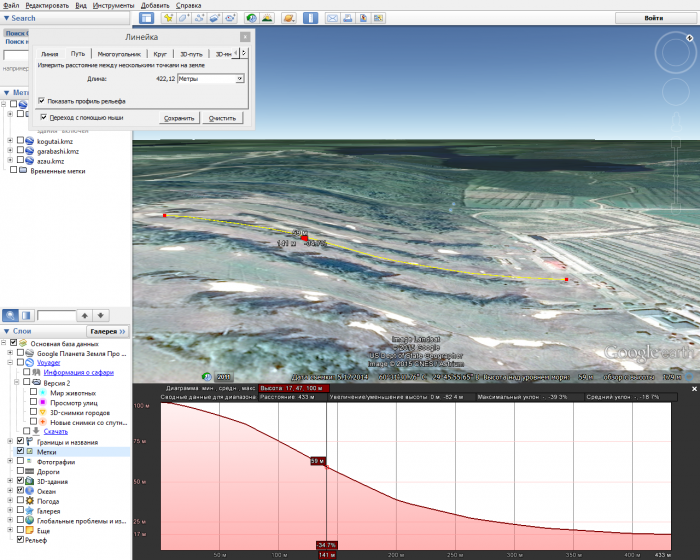Image resolution: width=700 pixels, height=560 pixels.
Task: Add a placemark with the pushpin icon
Action: [168, 18]
